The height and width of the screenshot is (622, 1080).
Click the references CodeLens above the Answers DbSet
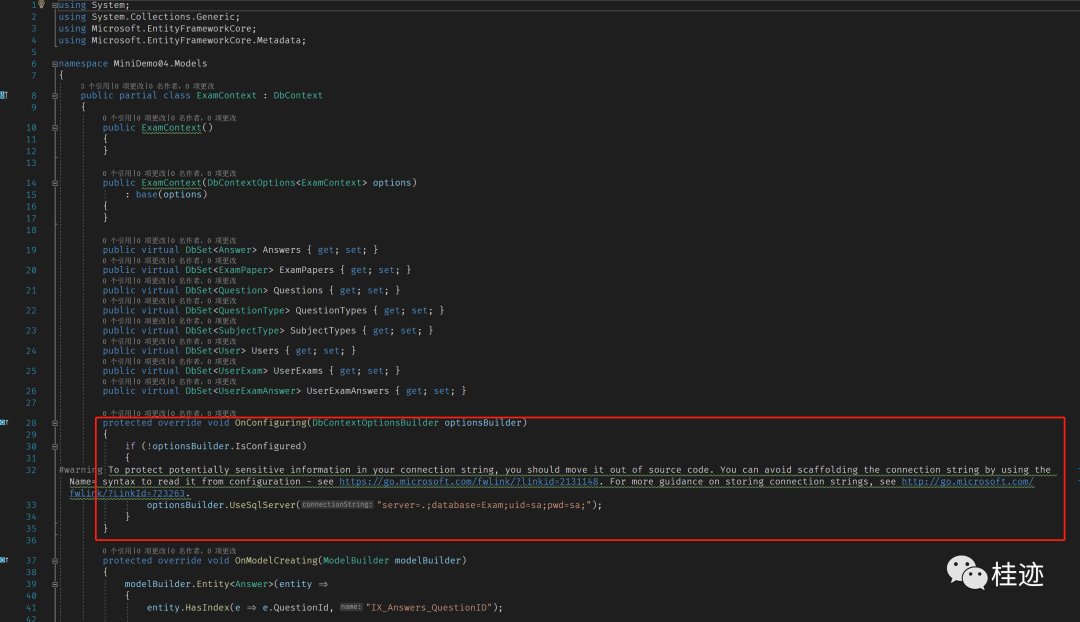(117, 240)
